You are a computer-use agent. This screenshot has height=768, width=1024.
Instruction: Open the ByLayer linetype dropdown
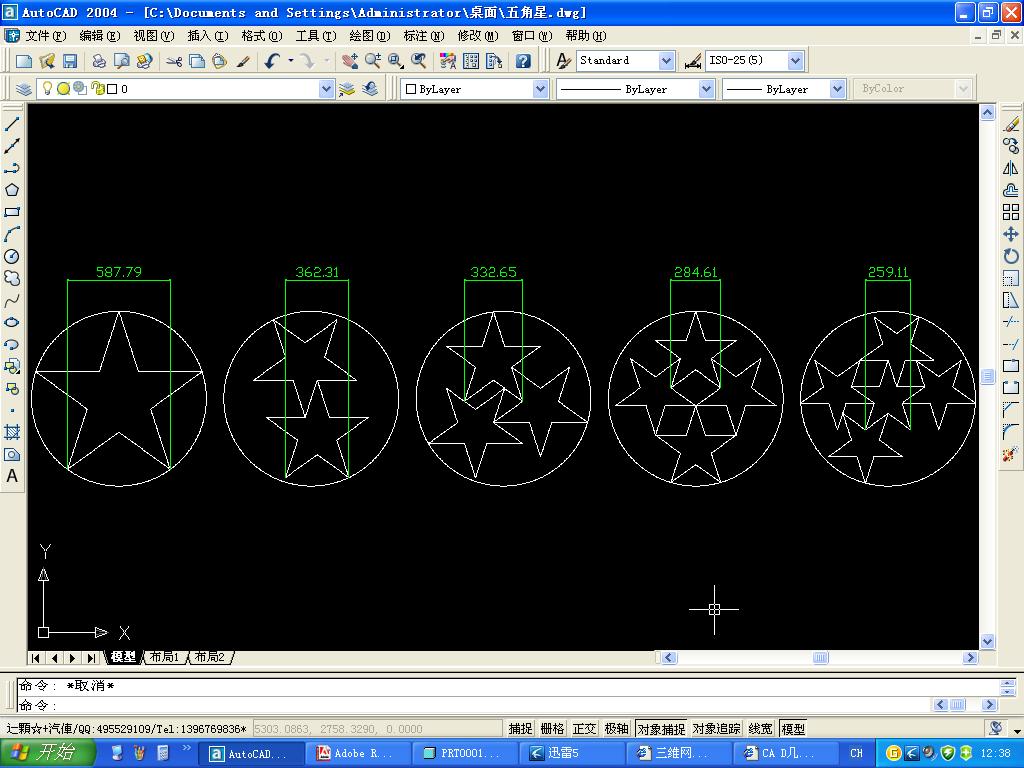click(x=706, y=89)
